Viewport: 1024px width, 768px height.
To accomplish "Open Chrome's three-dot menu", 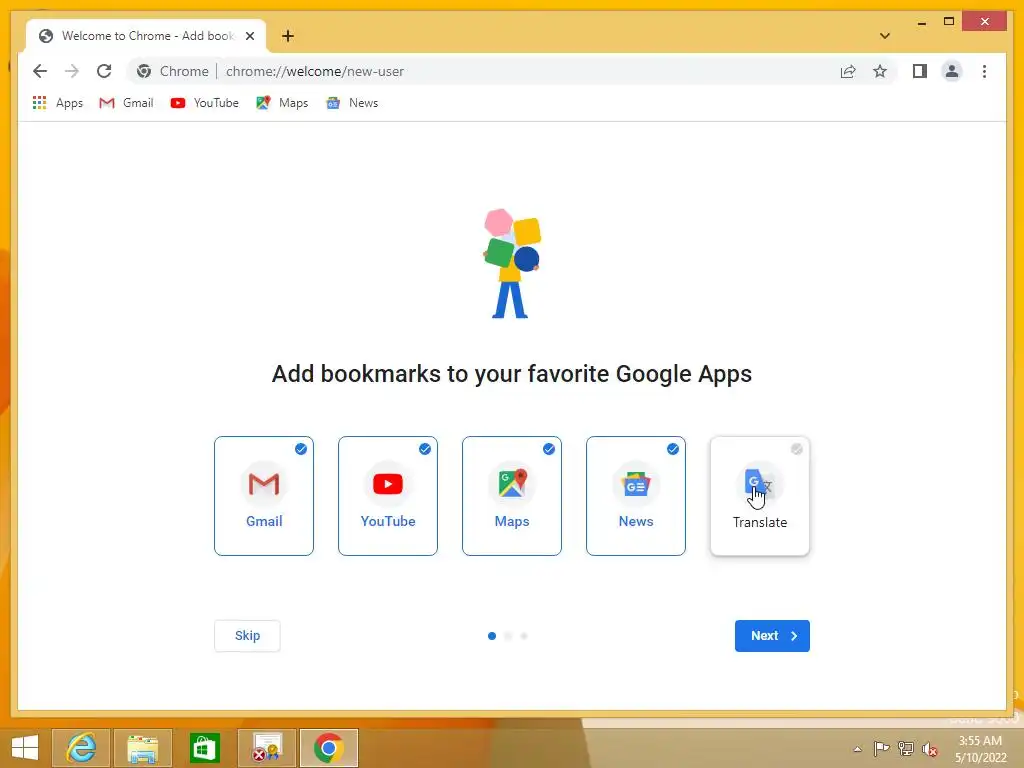I will point(984,71).
